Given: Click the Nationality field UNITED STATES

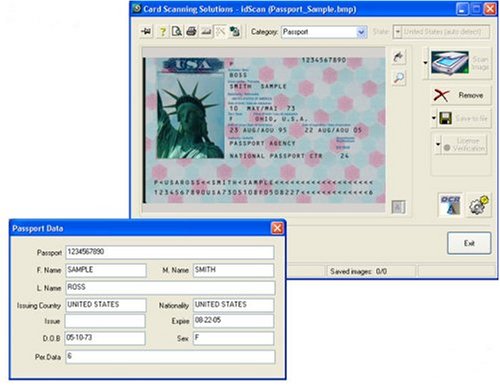Looking at the screenshot, I should click(x=234, y=305).
